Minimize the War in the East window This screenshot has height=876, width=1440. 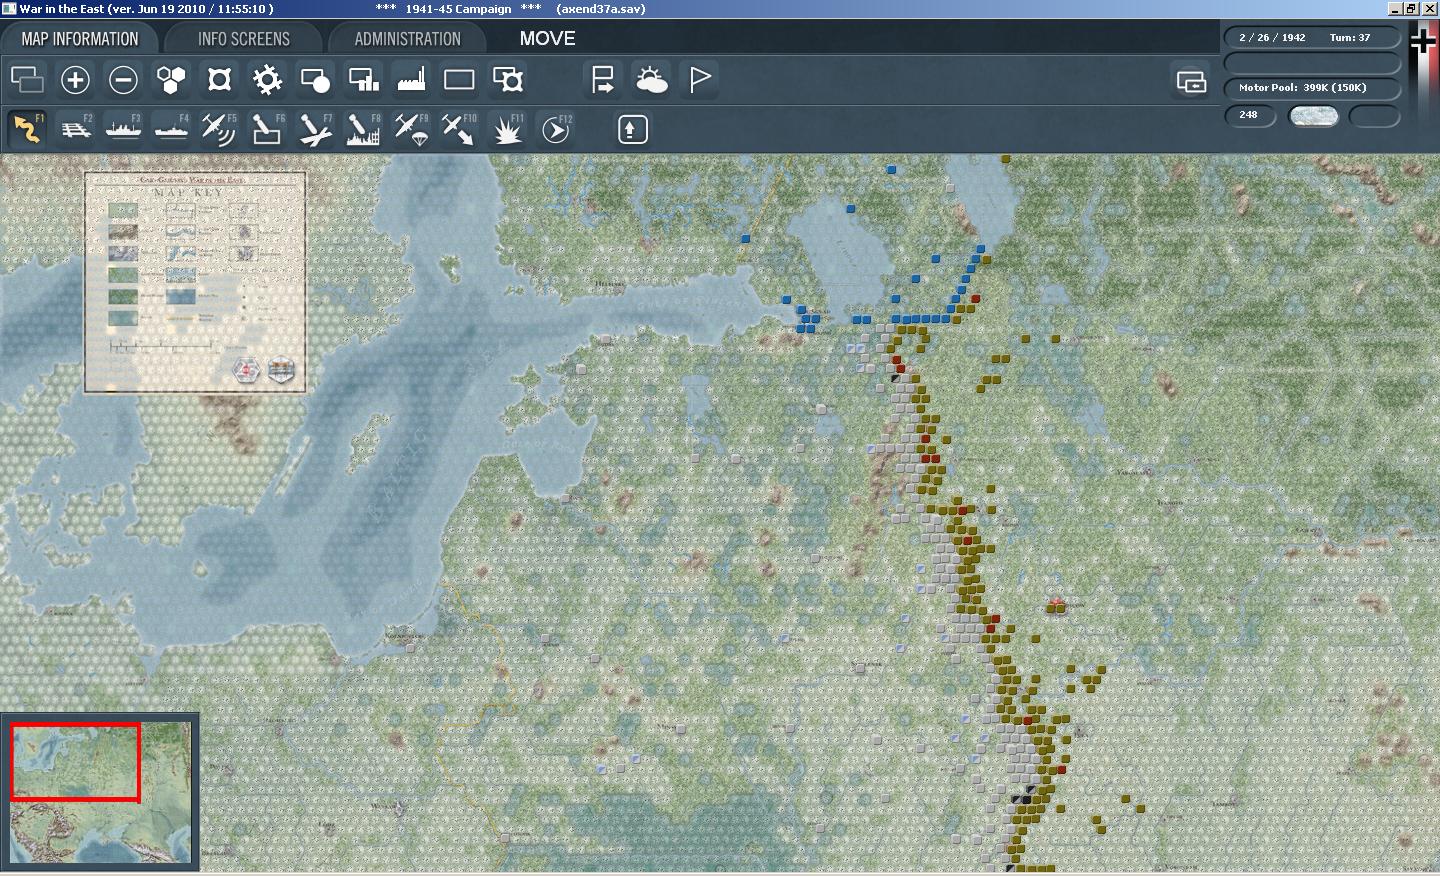click(x=1395, y=9)
